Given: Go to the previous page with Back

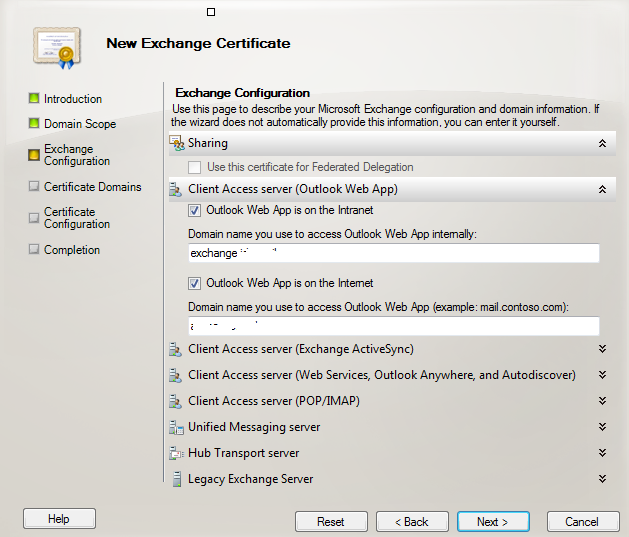Looking at the screenshot, I should click(412, 521).
